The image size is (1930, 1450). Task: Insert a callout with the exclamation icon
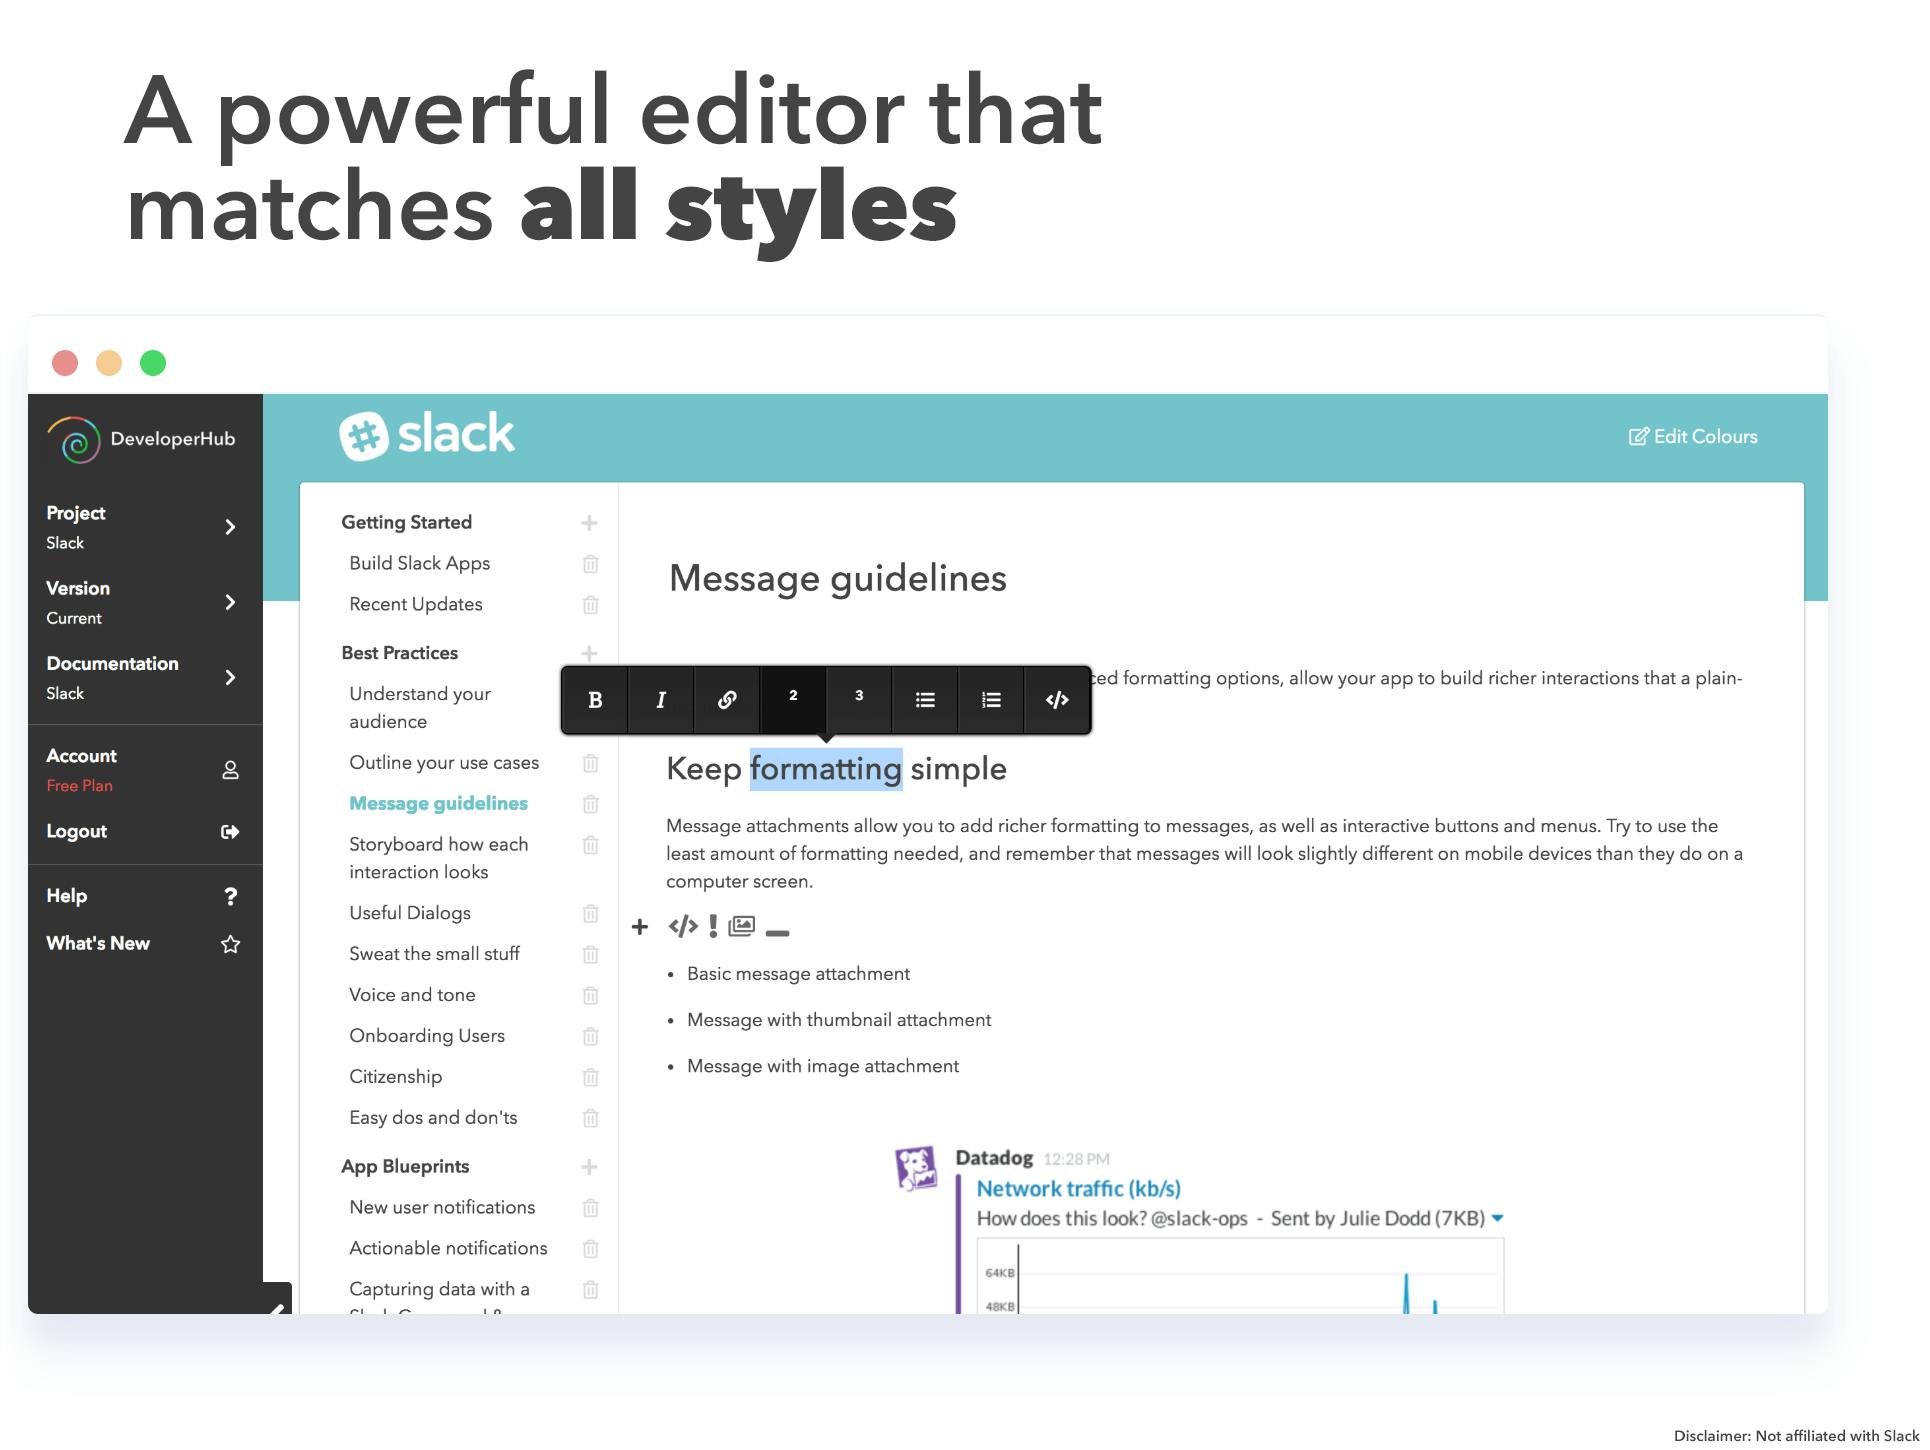coord(713,927)
